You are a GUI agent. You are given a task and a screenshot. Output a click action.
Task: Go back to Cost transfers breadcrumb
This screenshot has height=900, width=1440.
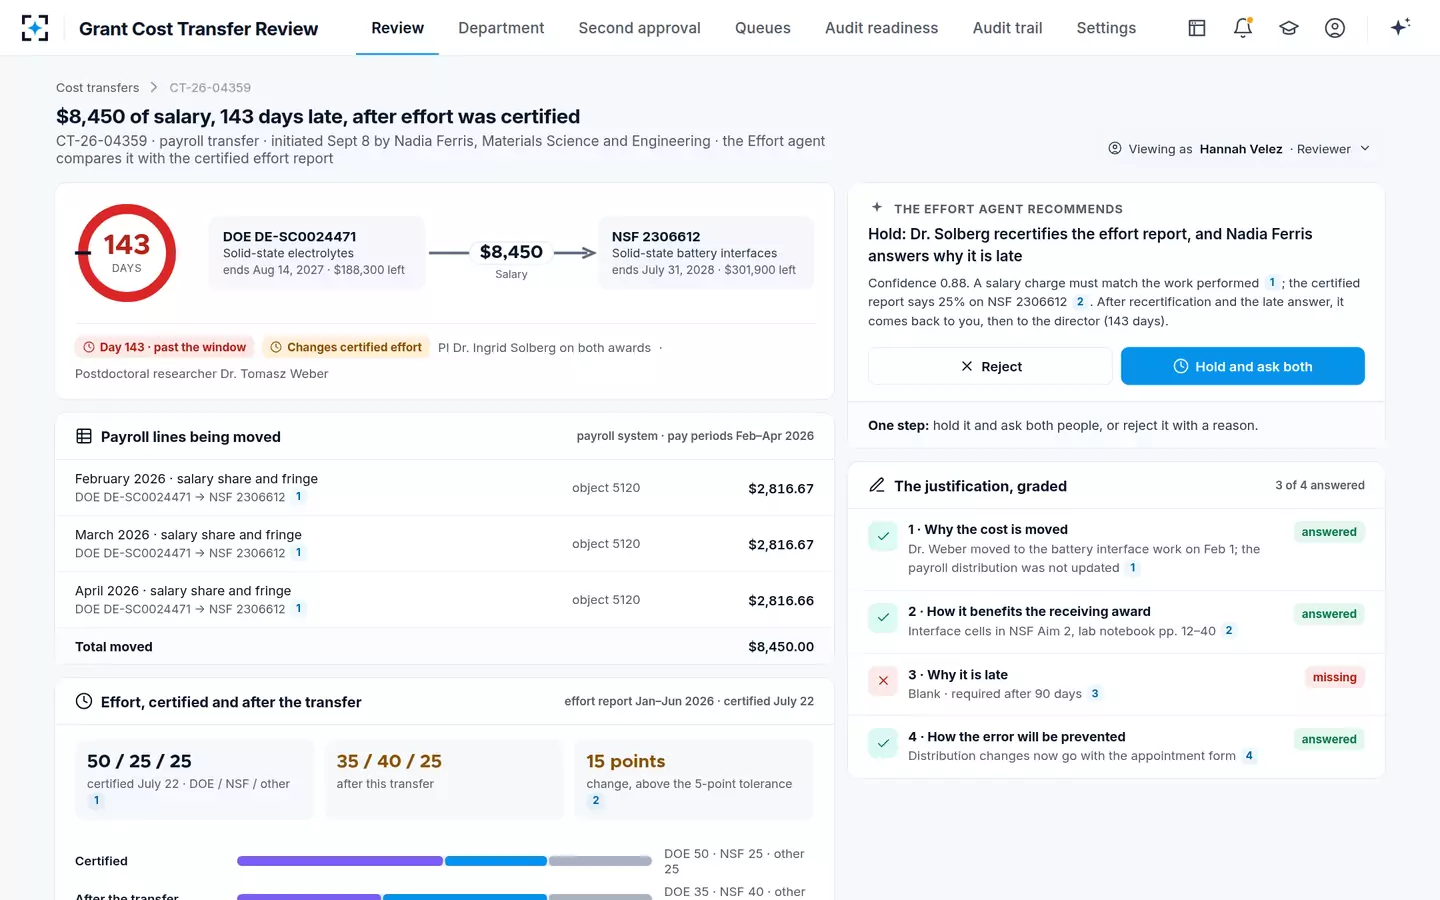(97, 88)
